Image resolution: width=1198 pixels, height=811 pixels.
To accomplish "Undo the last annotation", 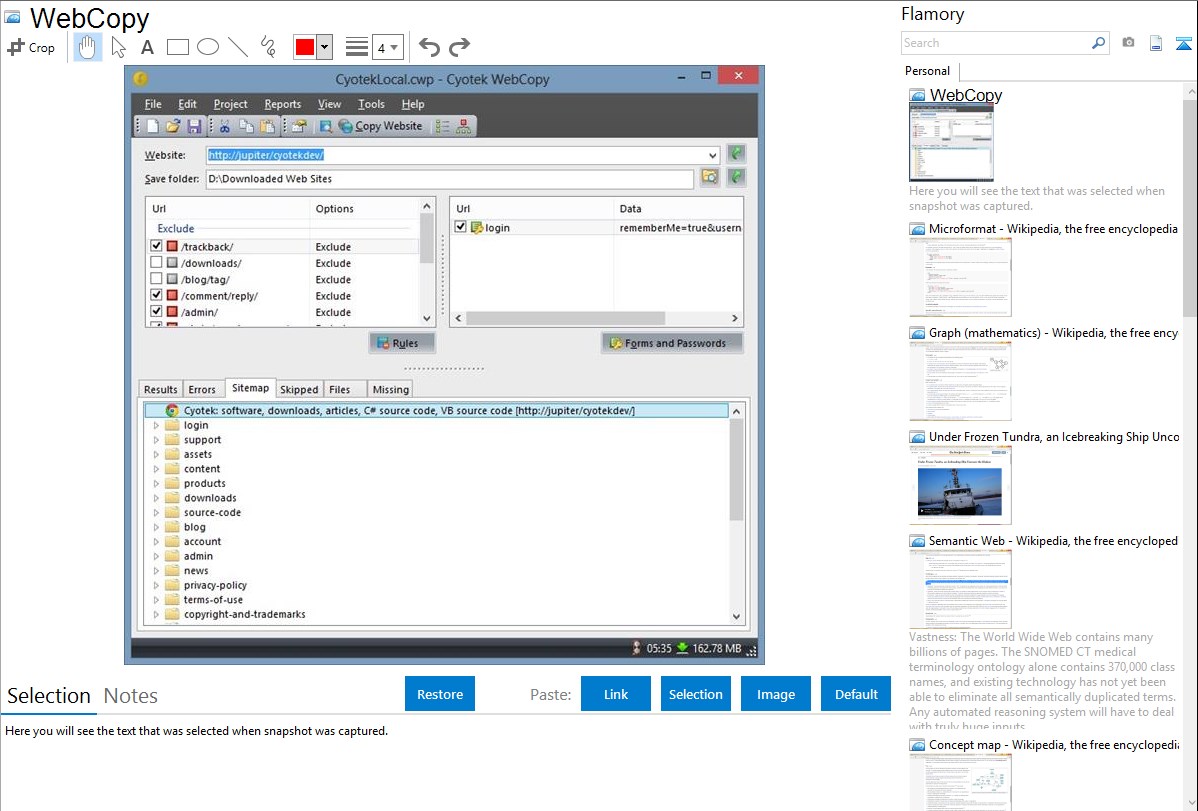I will click(x=429, y=47).
